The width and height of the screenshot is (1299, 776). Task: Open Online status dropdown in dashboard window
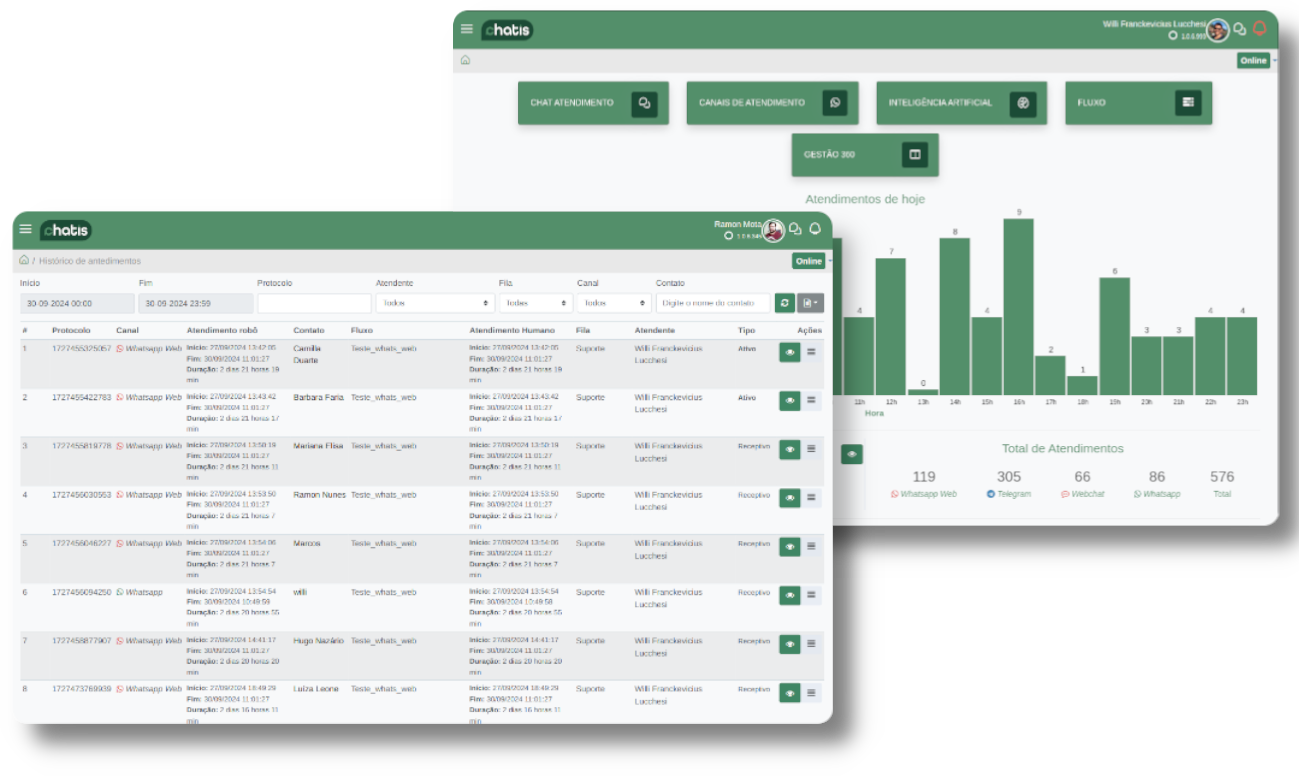(x=1254, y=61)
